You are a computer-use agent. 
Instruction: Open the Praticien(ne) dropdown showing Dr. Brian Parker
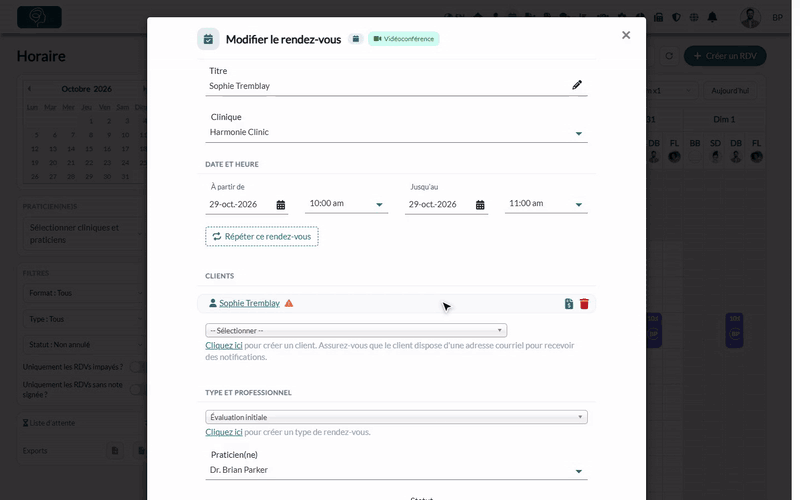coord(396,470)
